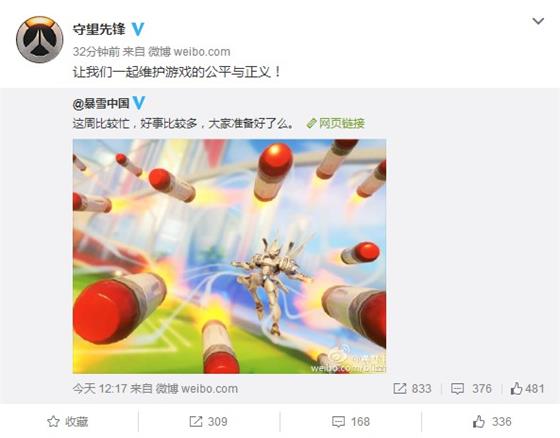Toggle the thumbs-up like showing 336
The image size is (560, 438).
[492, 422]
